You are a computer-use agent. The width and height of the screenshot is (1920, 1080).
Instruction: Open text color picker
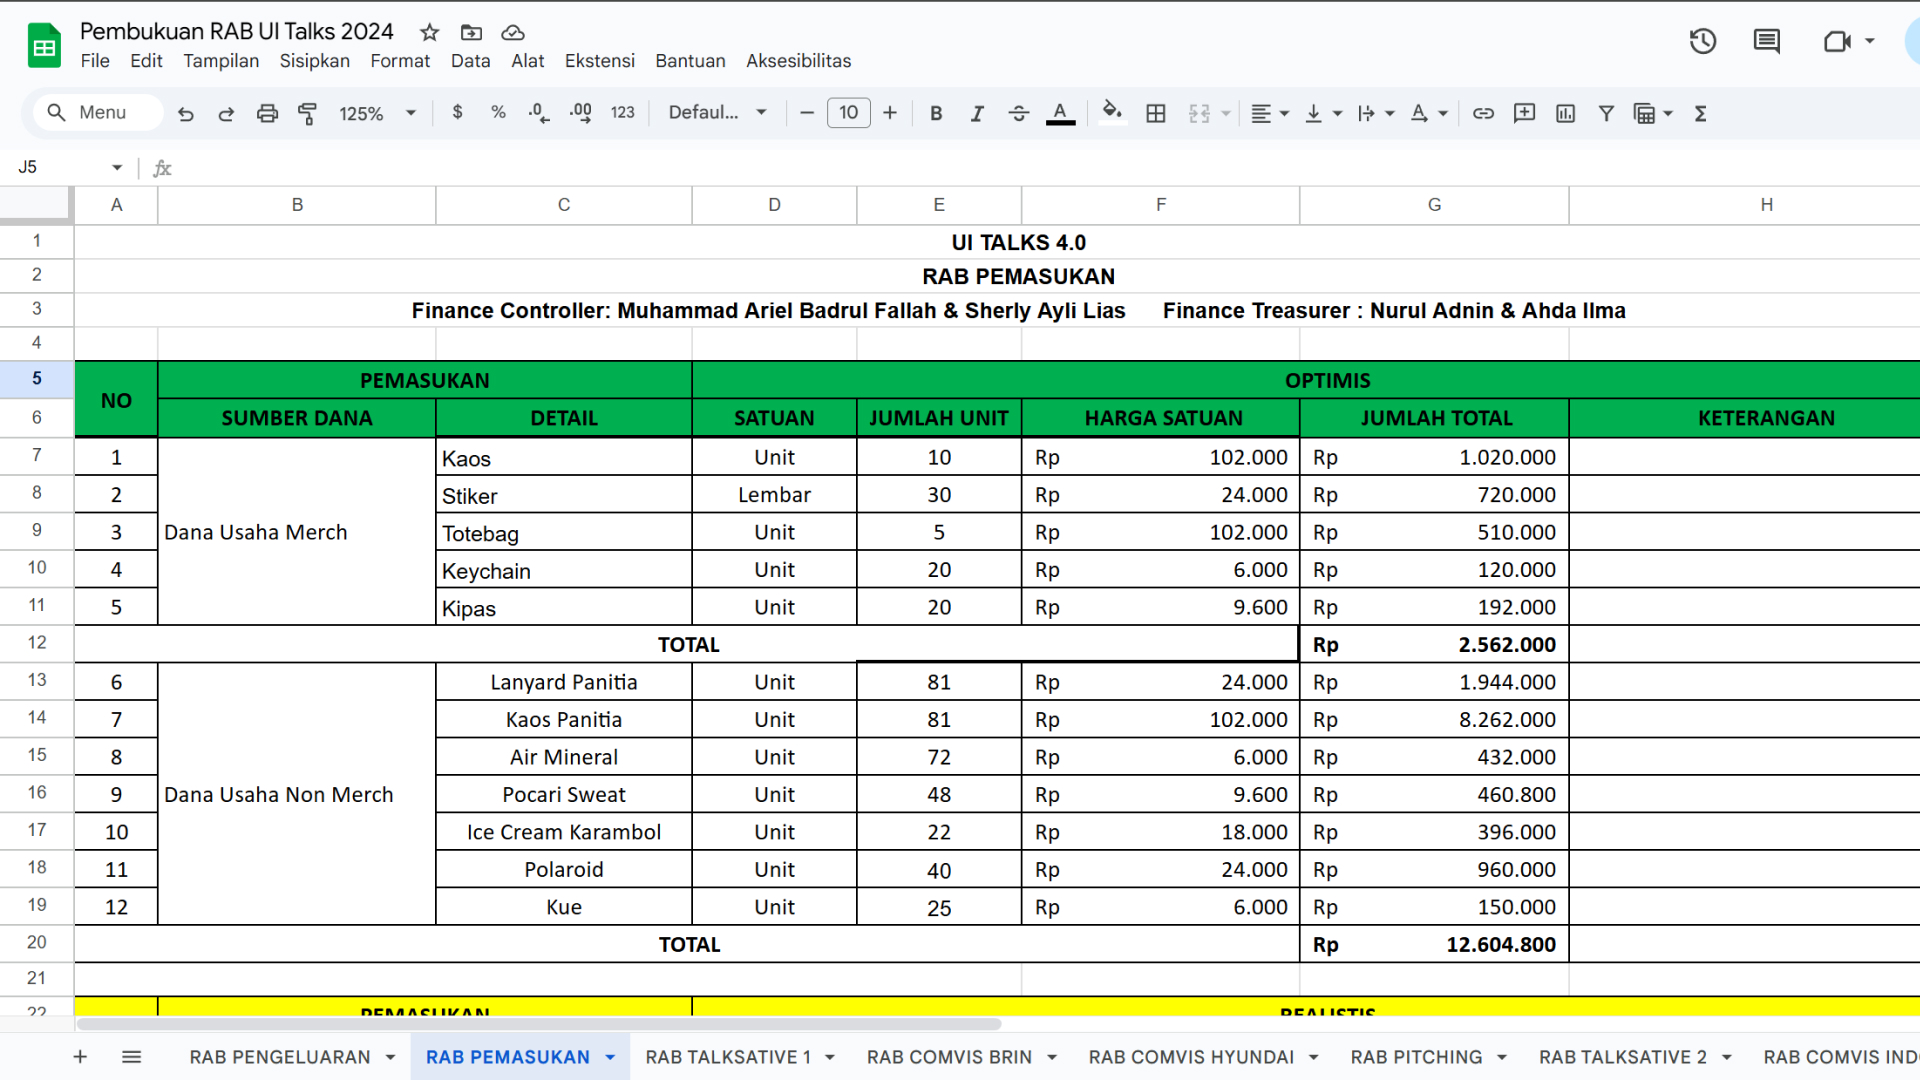(x=1060, y=113)
